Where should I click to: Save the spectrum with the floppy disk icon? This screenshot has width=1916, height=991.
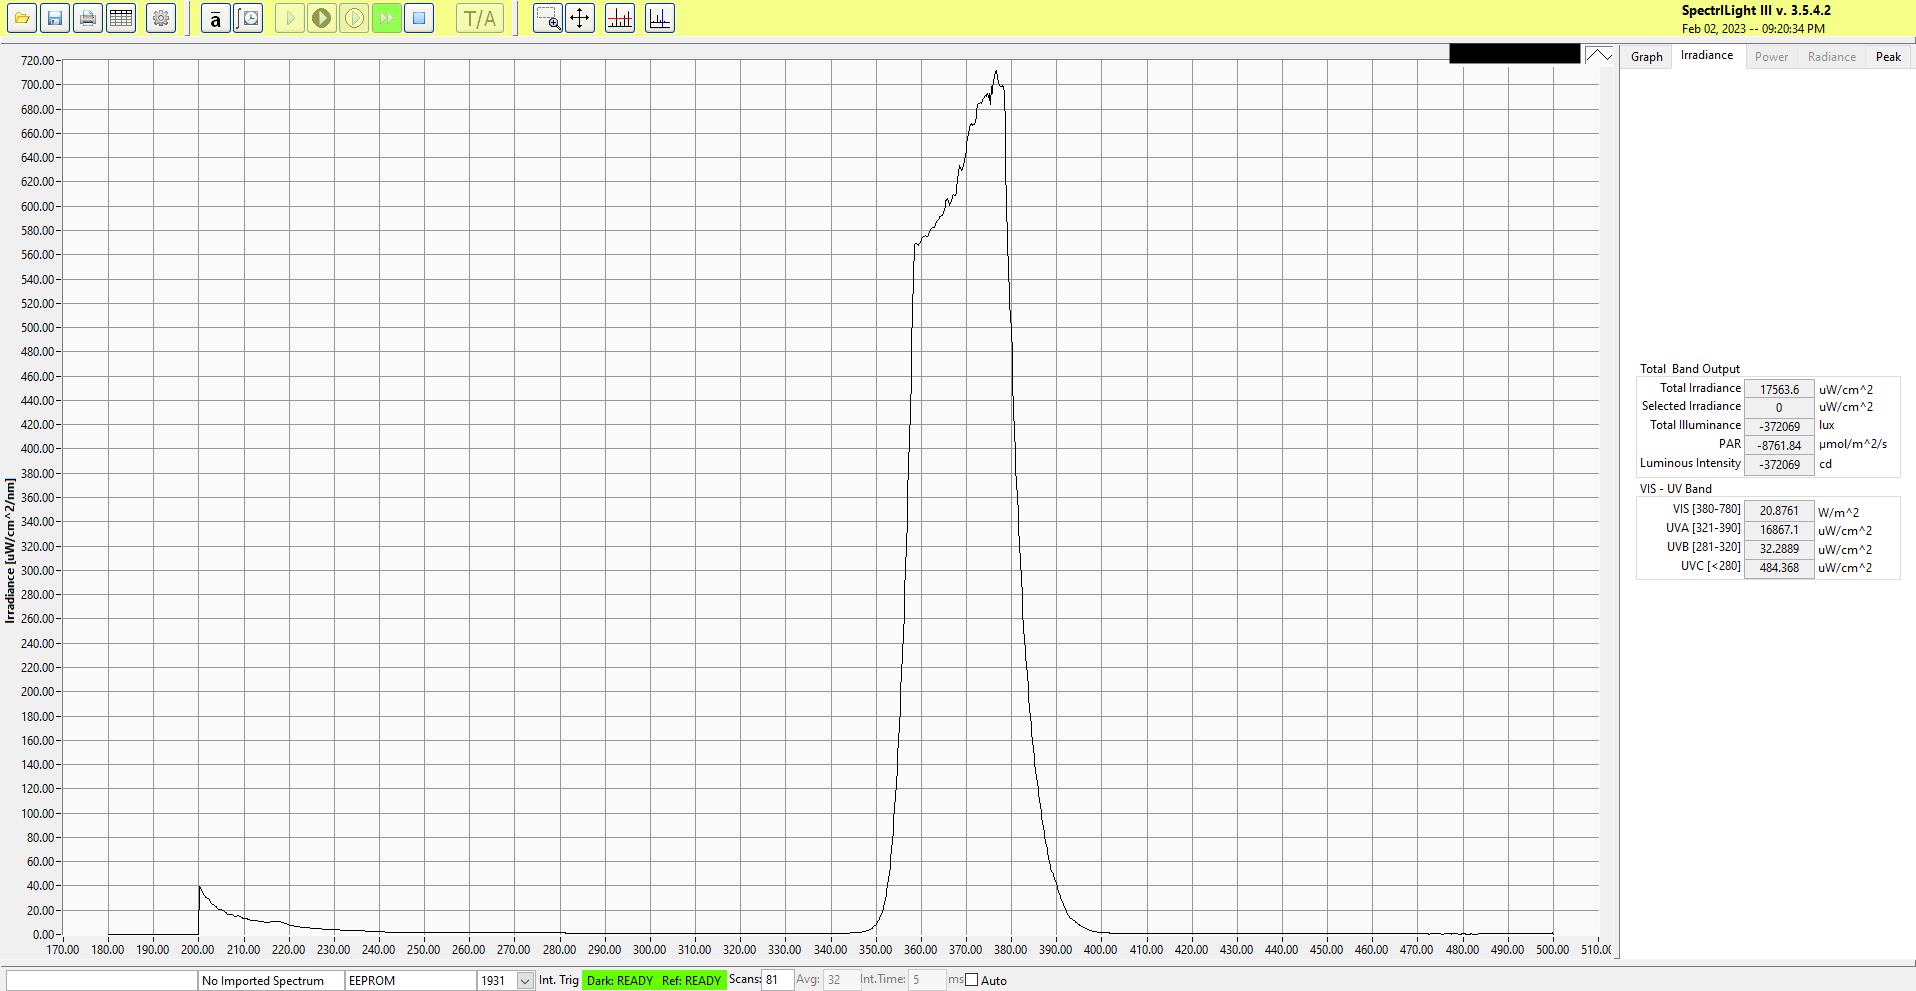tap(55, 18)
